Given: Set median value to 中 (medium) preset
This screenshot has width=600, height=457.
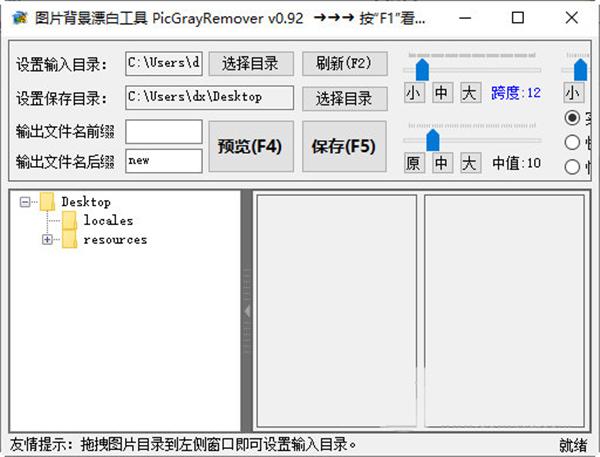Looking at the screenshot, I should coord(442,163).
